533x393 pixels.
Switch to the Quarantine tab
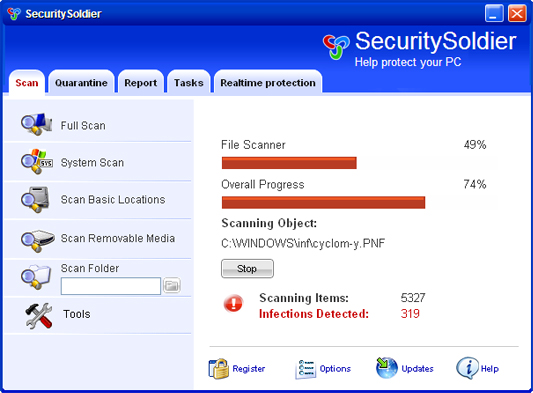81,82
